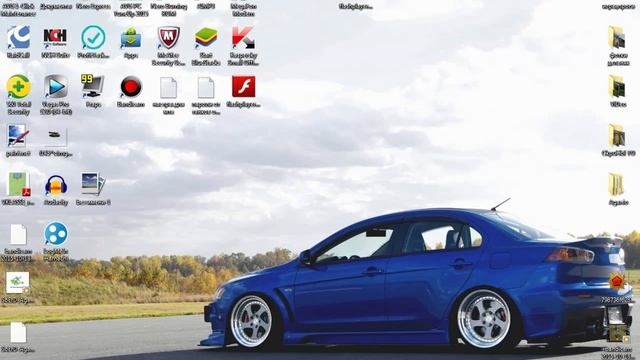Open the PDF file with green map

tap(19, 184)
